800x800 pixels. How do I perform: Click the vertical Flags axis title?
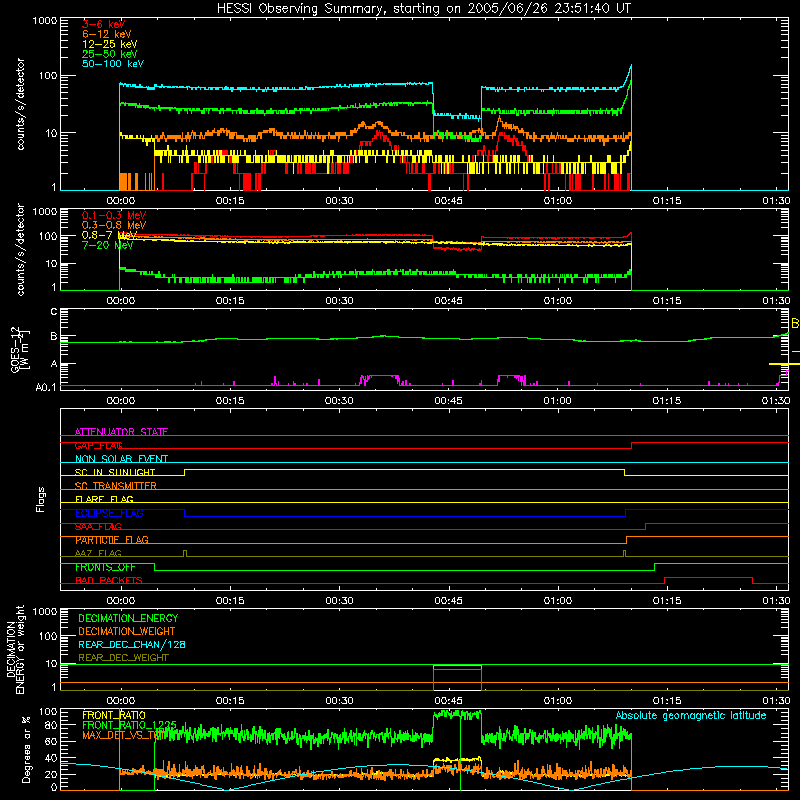tap(40, 499)
